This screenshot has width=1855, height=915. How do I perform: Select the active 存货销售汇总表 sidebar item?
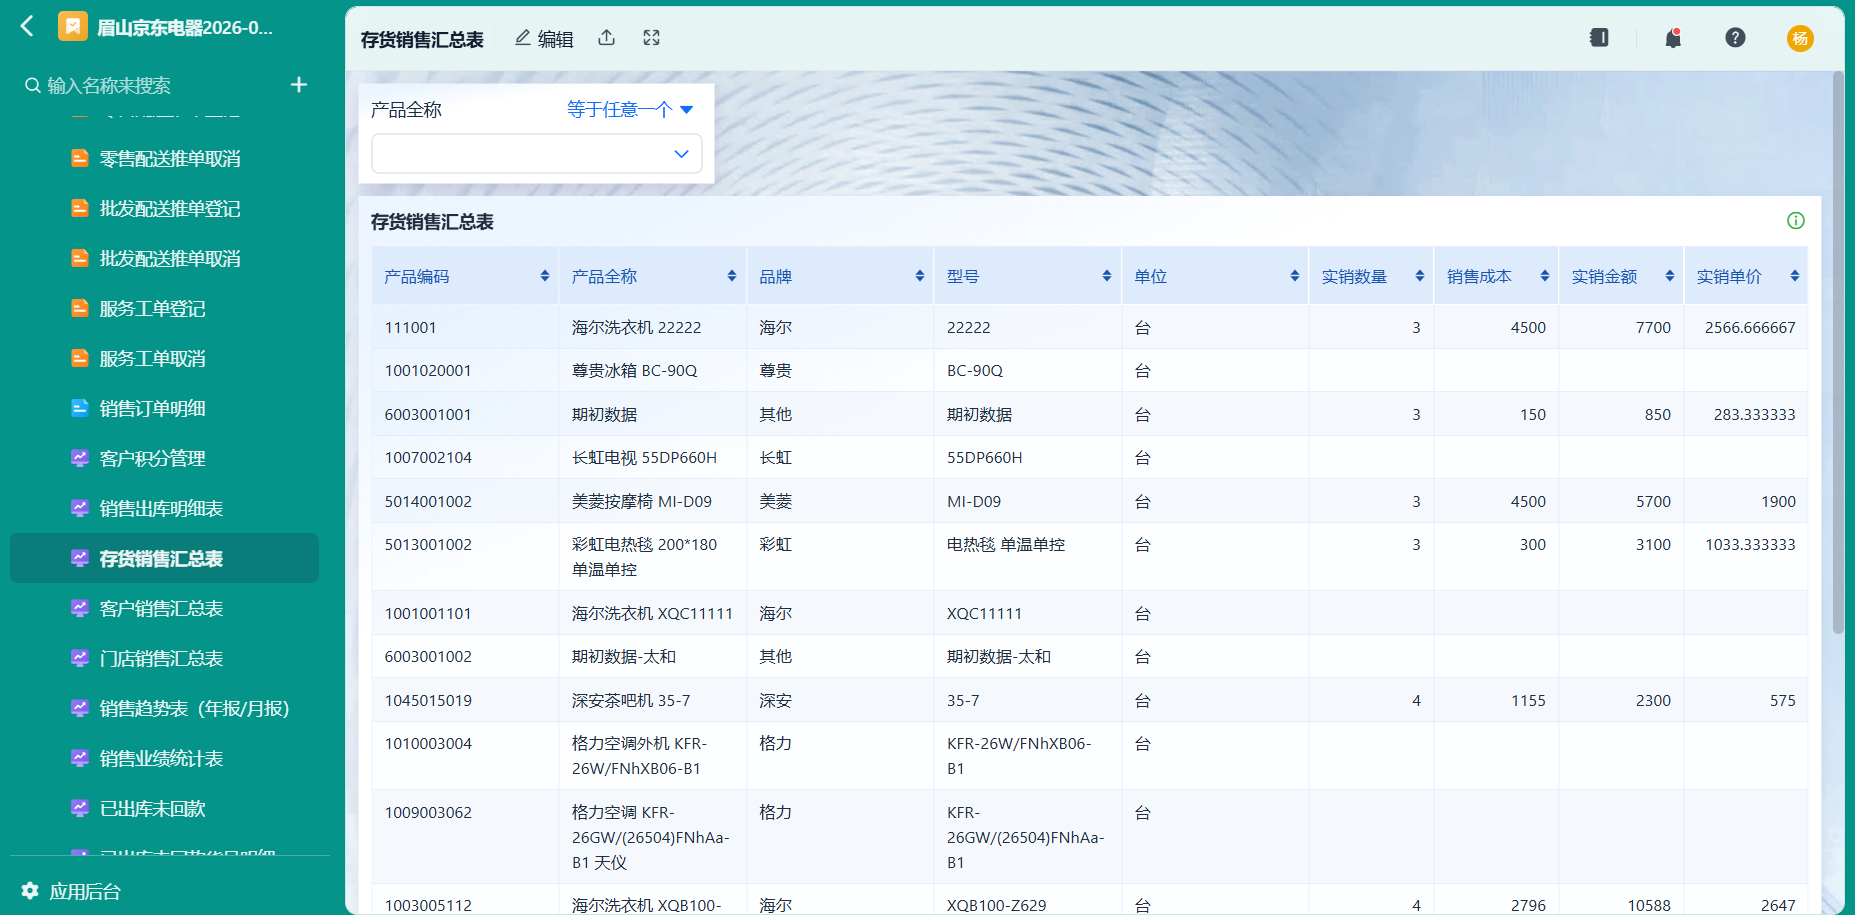coord(165,558)
